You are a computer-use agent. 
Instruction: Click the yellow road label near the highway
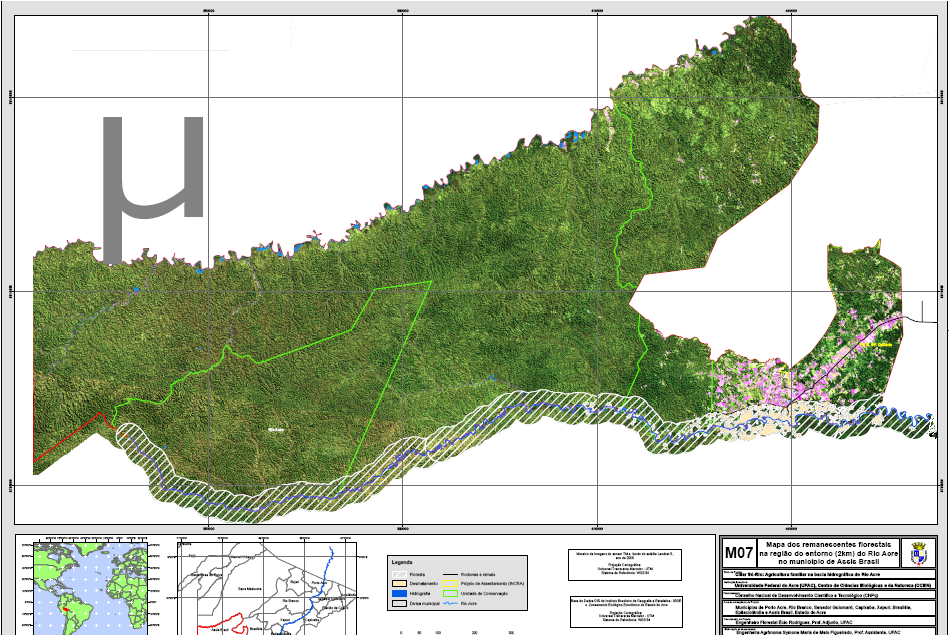(x=875, y=344)
